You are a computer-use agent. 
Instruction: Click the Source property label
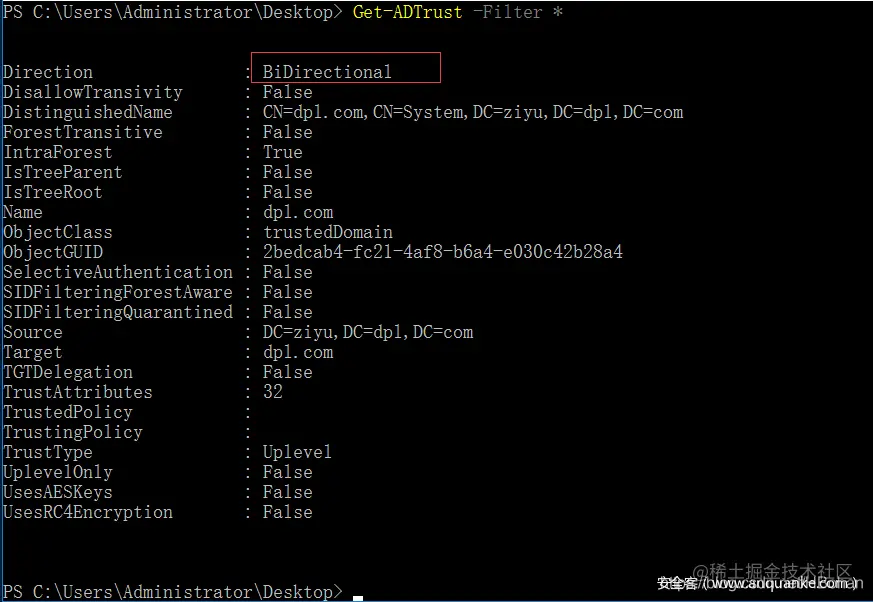point(33,332)
